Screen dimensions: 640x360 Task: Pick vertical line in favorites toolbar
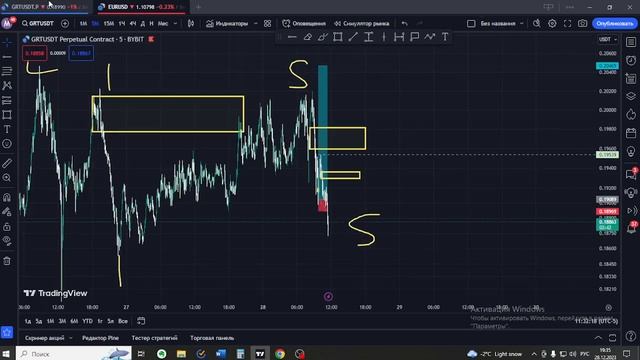[384, 37]
